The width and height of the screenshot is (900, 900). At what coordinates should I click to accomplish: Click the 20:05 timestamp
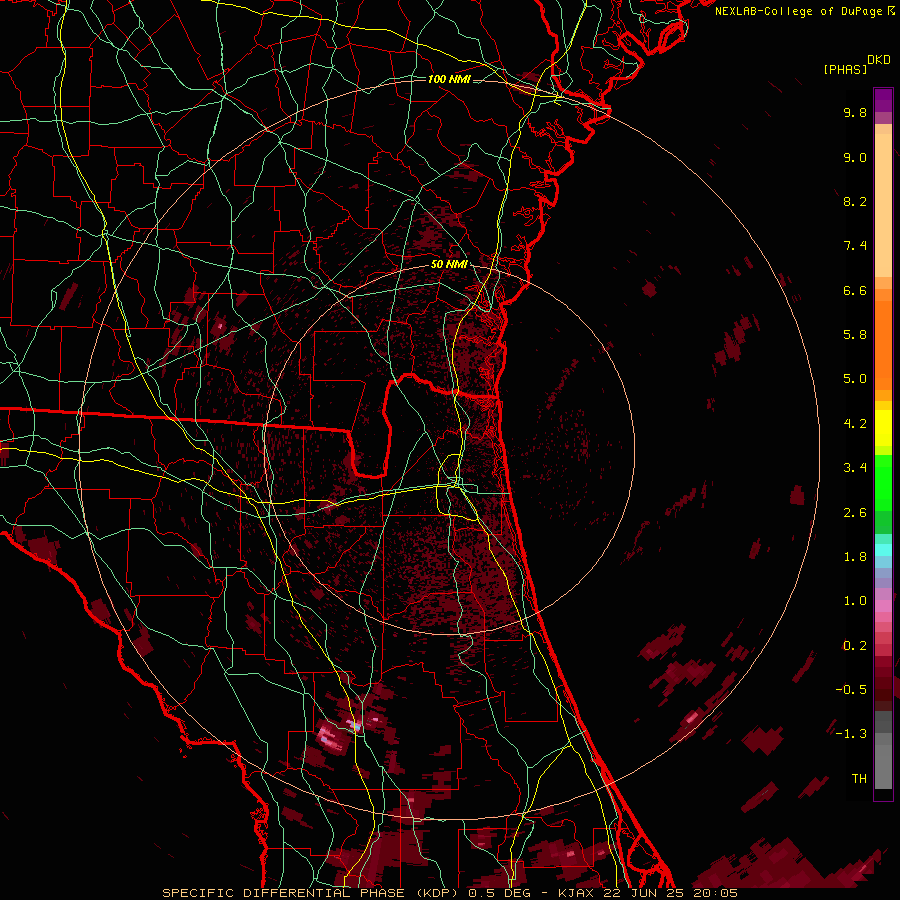(715, 893)
